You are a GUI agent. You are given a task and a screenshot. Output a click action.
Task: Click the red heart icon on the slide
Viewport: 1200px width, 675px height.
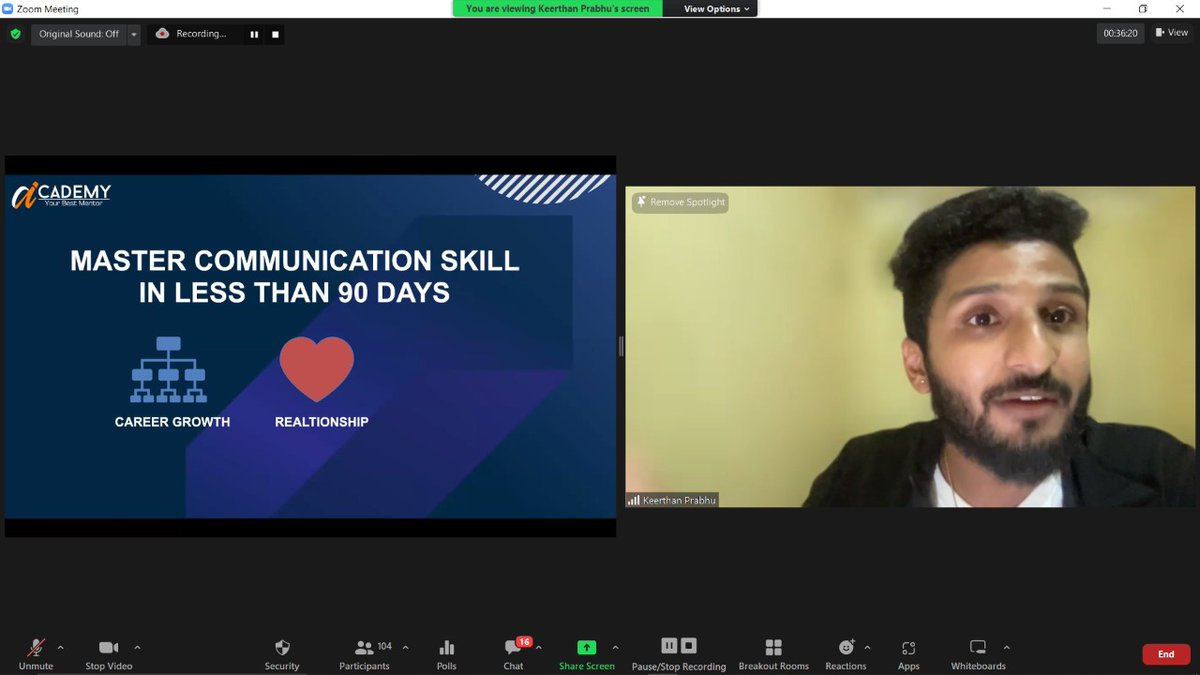[x=316, y=369]
